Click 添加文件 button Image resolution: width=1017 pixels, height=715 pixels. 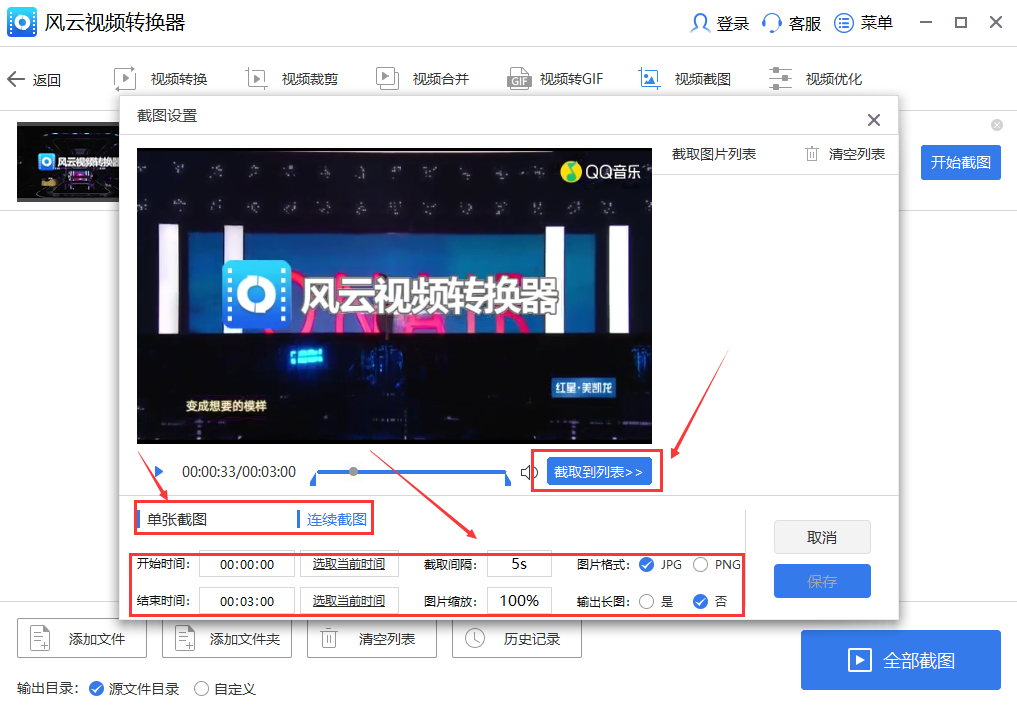[82, 639]
